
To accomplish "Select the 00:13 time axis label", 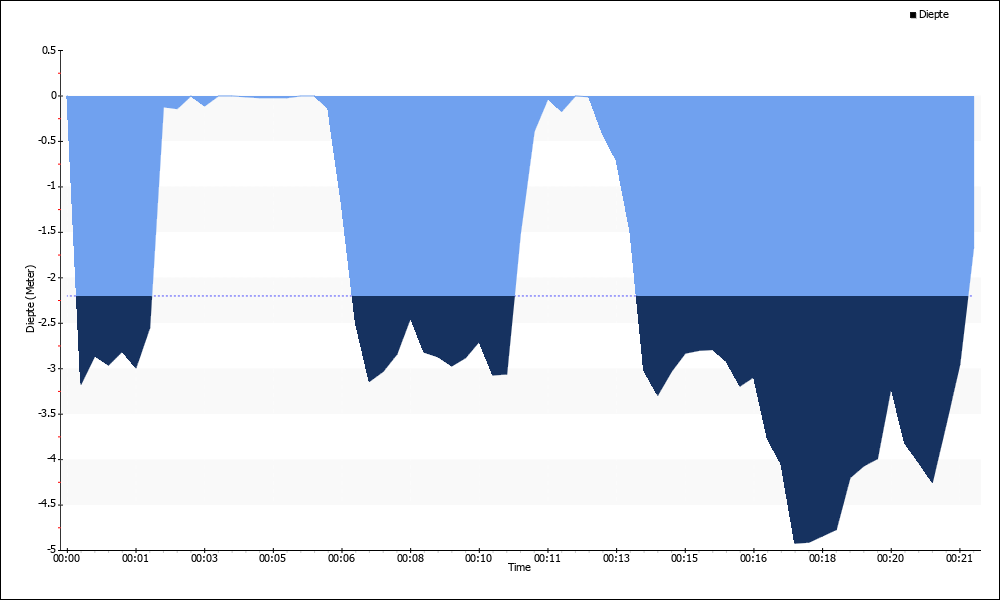I will click(x=616, y=559).
